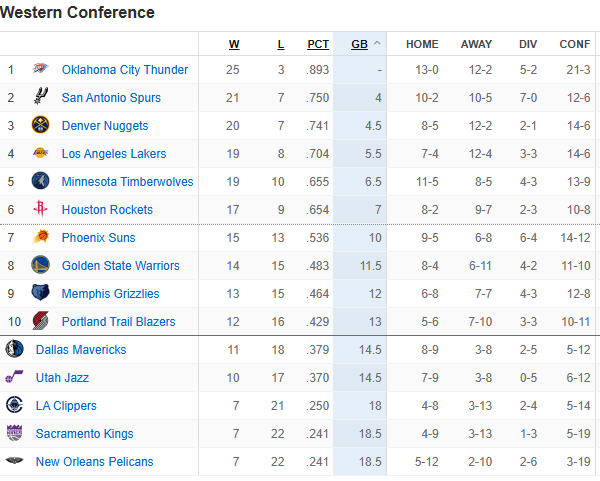Click the Los Angeles Lakers logo
Screen dimensions: 600x481
pyautogui.click(x=40, y=154)
